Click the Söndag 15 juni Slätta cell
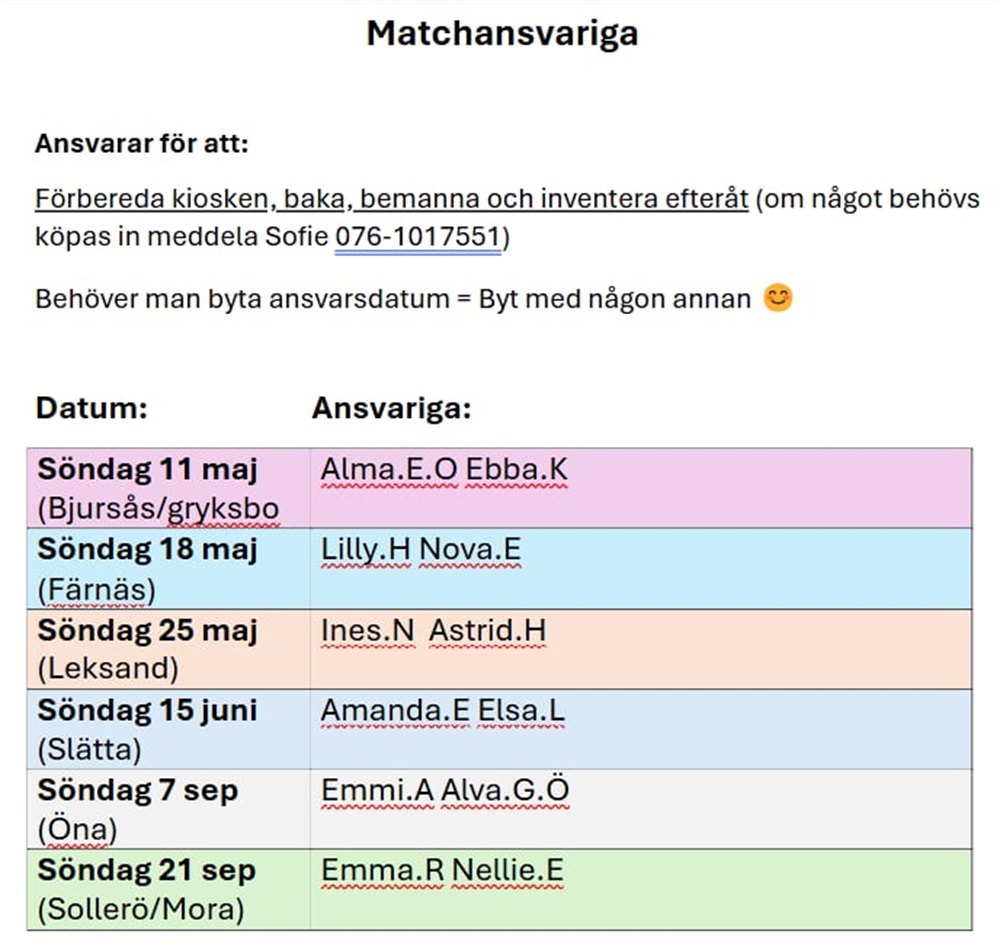Screen dimensions: 1000x947 click(x=168, y=729)
